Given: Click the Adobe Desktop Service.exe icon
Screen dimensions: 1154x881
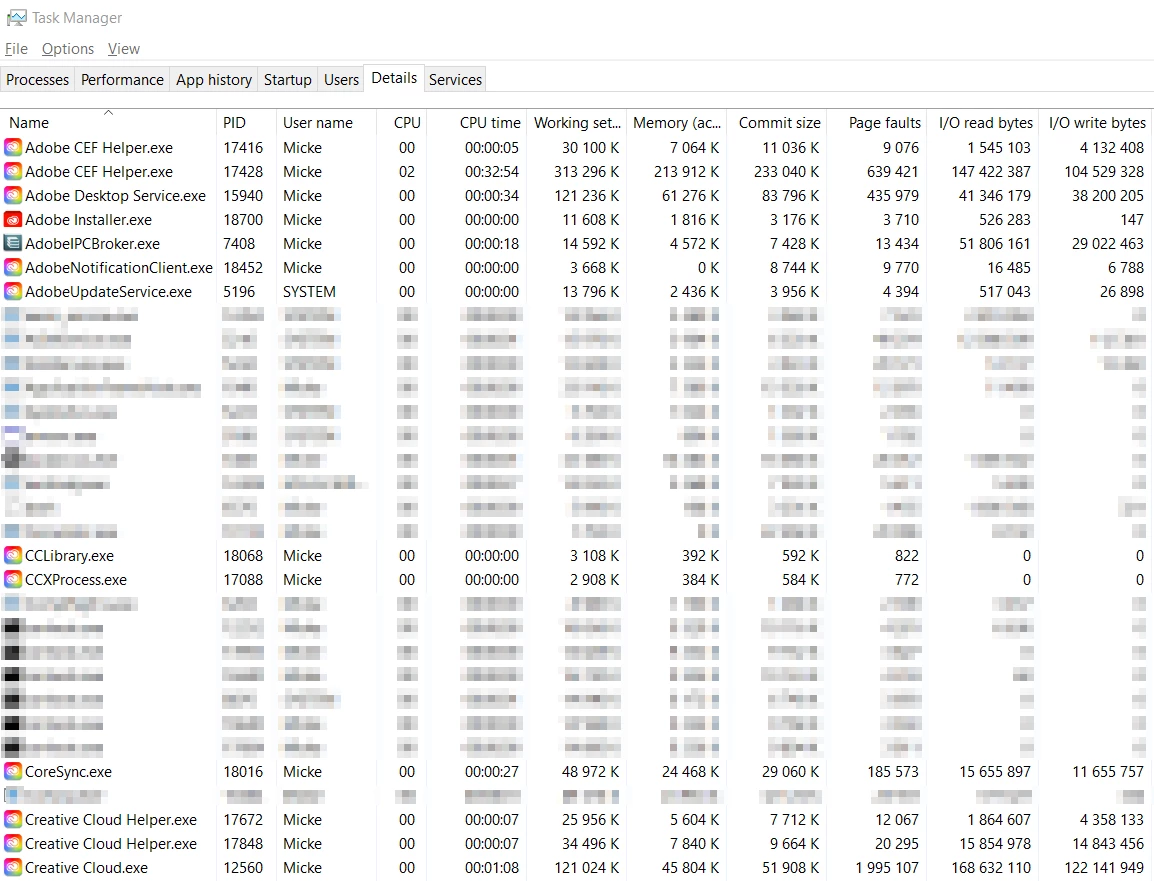Looking at the screenshot, I should pyautogui.click(x=13, y=196).
